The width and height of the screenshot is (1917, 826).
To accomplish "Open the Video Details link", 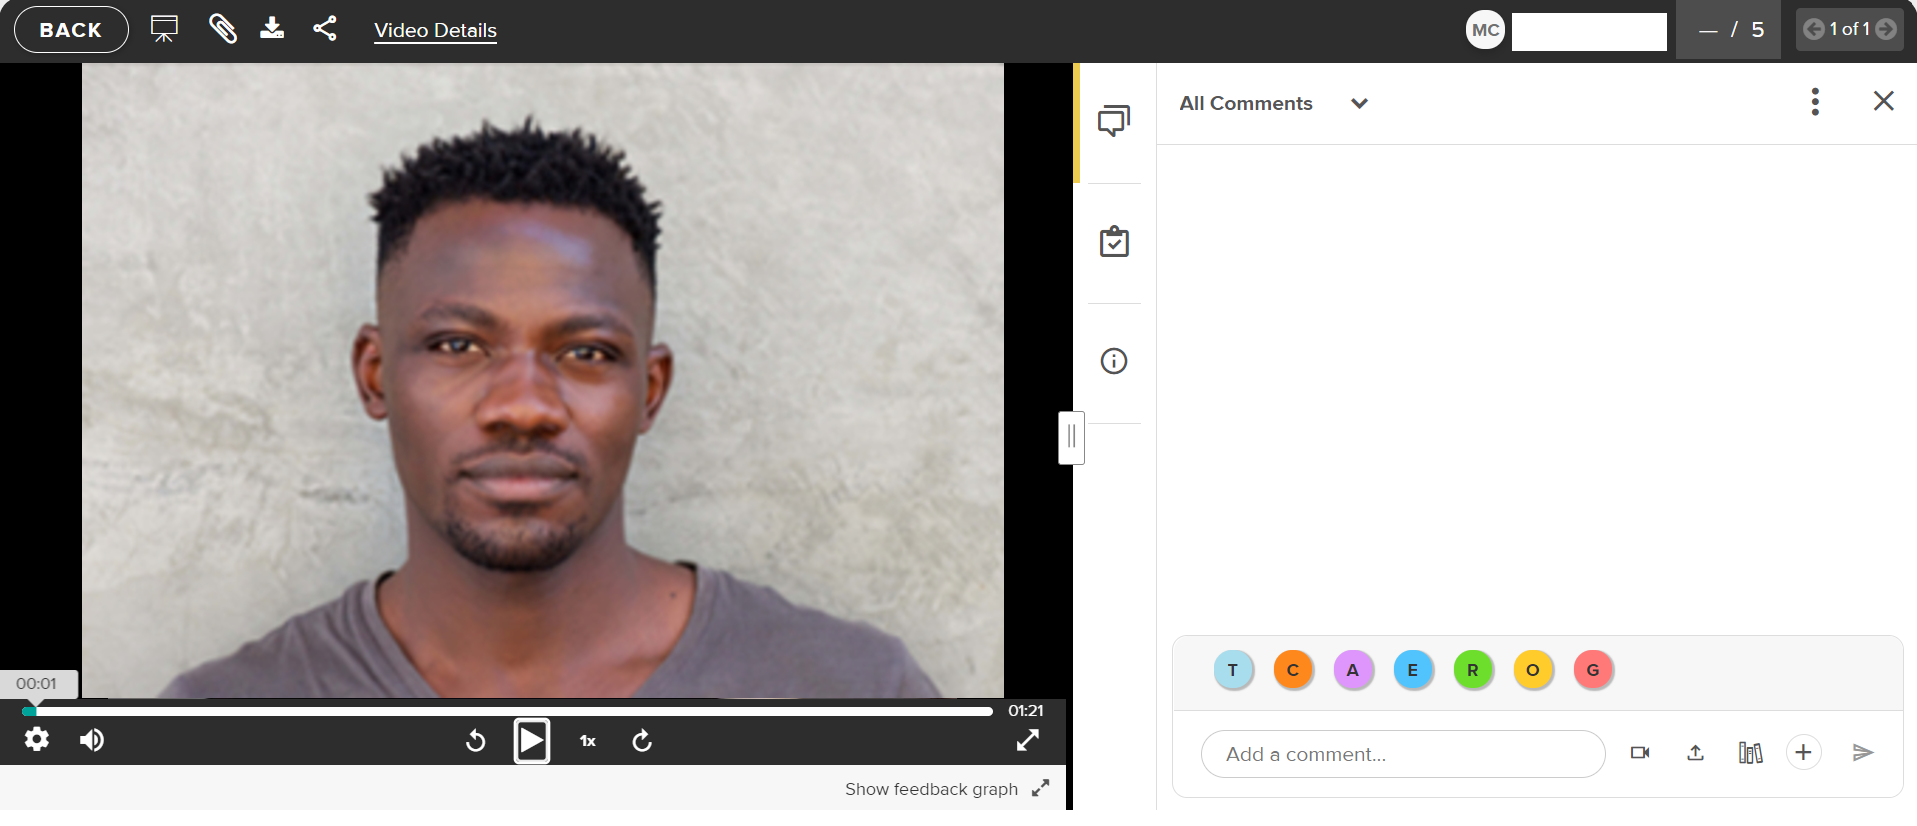I will (435, 30).
